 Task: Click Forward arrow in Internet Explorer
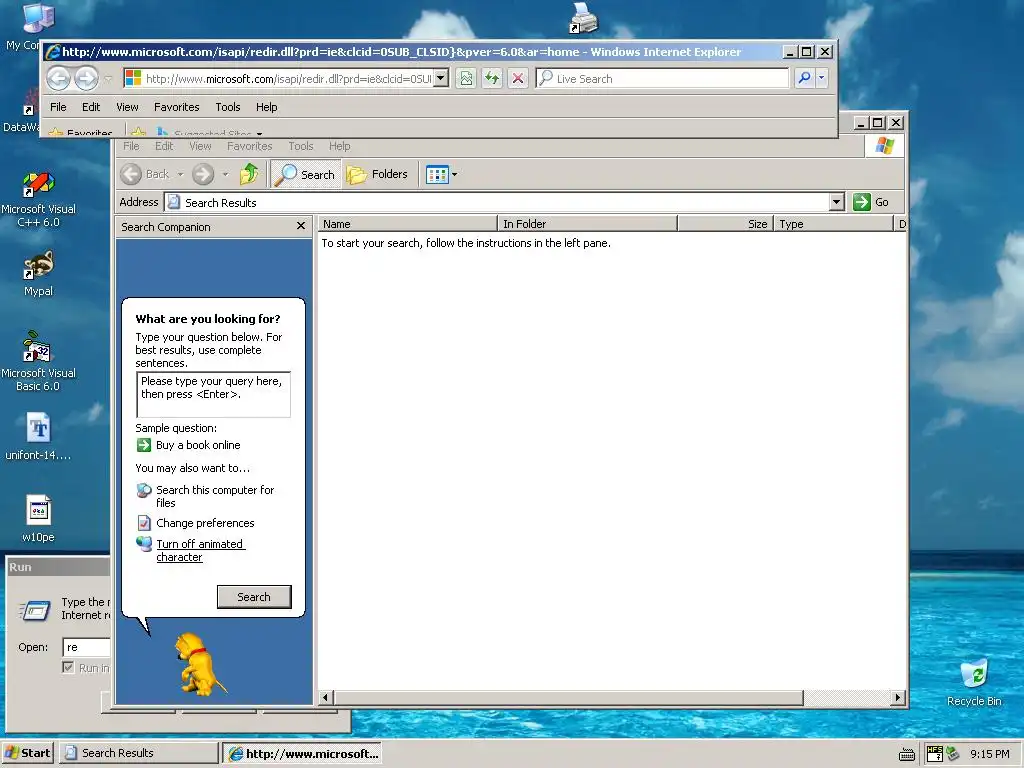(86, 79)
